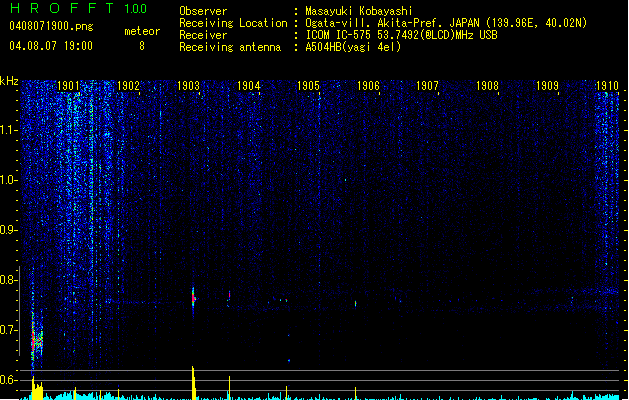Click the meteor label

pyautogui.click(x=142, y=31)
